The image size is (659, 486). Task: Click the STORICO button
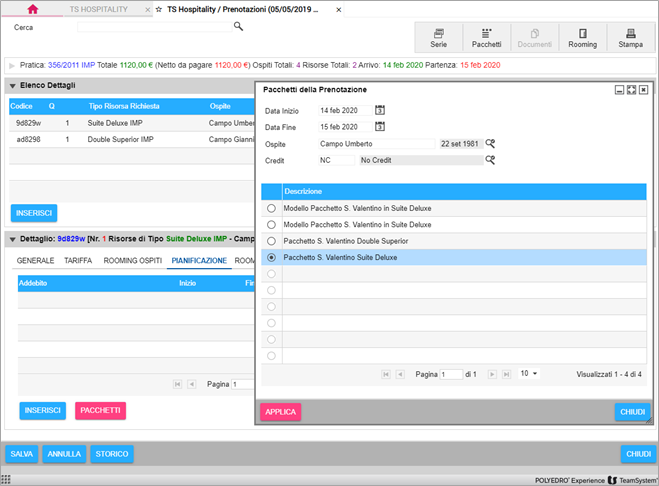pos(112,454)
